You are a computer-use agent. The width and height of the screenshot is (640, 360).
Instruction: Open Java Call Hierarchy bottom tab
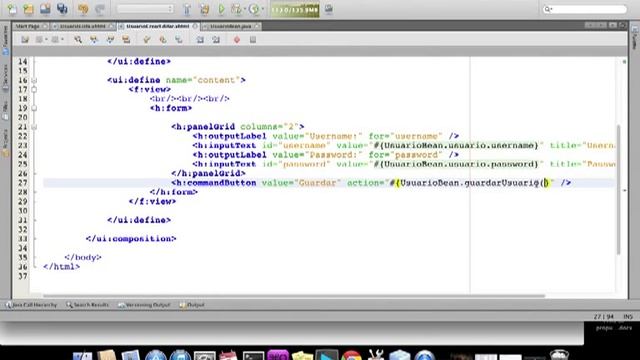(x=31, y=305)
